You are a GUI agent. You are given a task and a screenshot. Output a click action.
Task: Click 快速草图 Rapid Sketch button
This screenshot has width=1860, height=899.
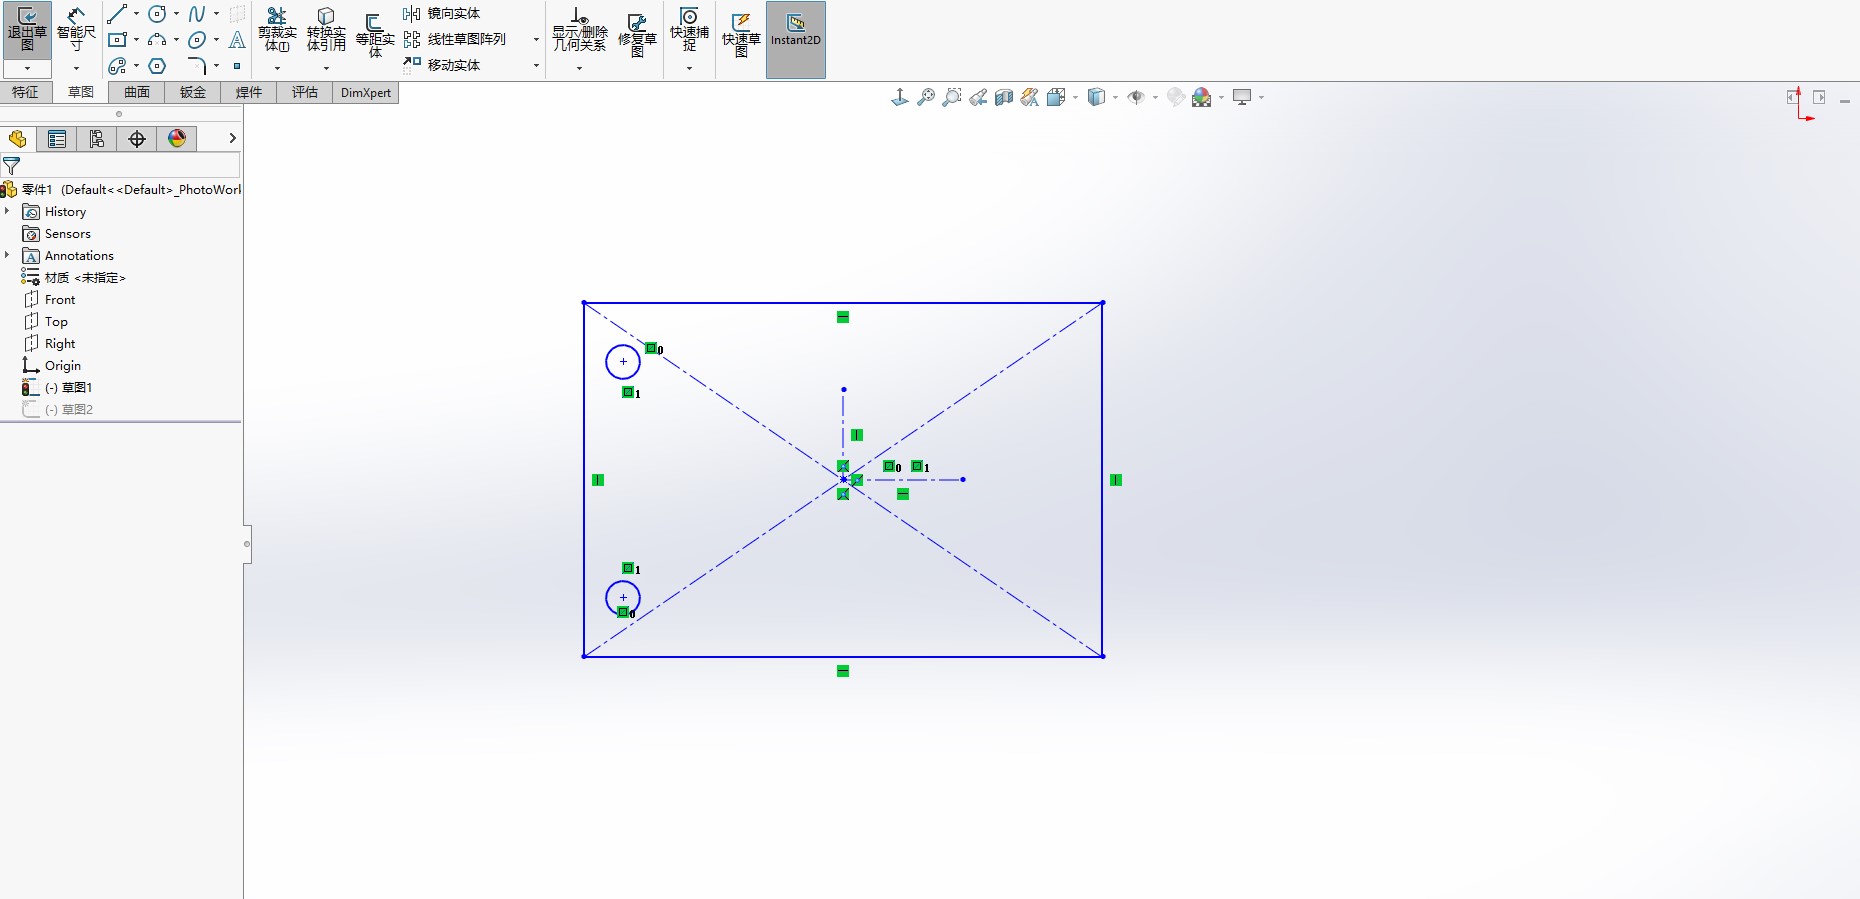(x=741, y=35)
